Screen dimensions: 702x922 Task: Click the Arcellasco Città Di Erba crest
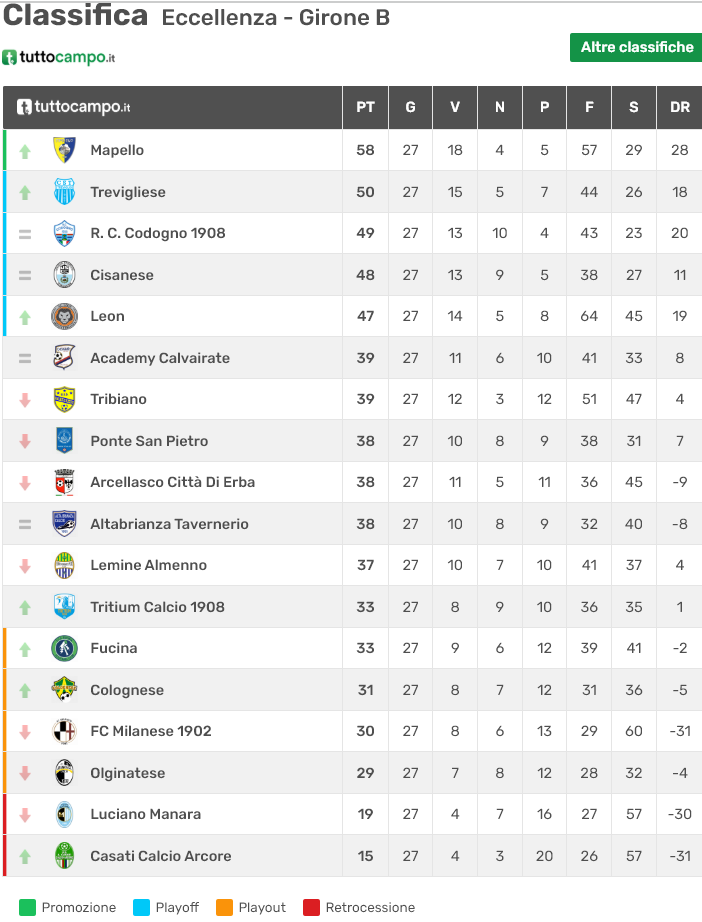[x=64, y=482]
